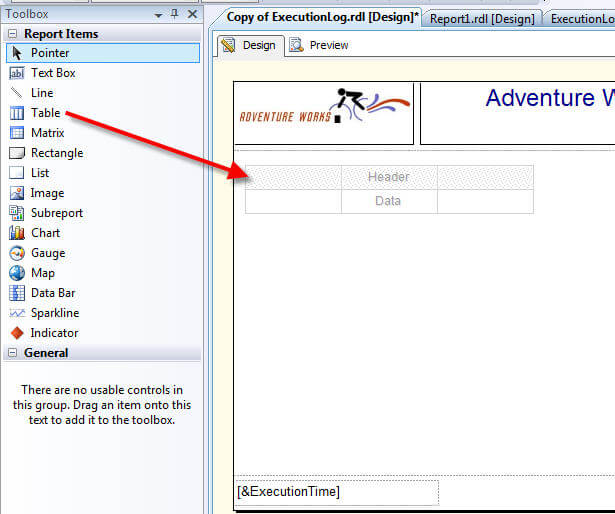615x514 pixels.
Task: Click the Data Bar label in toolbox
Action: point(53,293)
